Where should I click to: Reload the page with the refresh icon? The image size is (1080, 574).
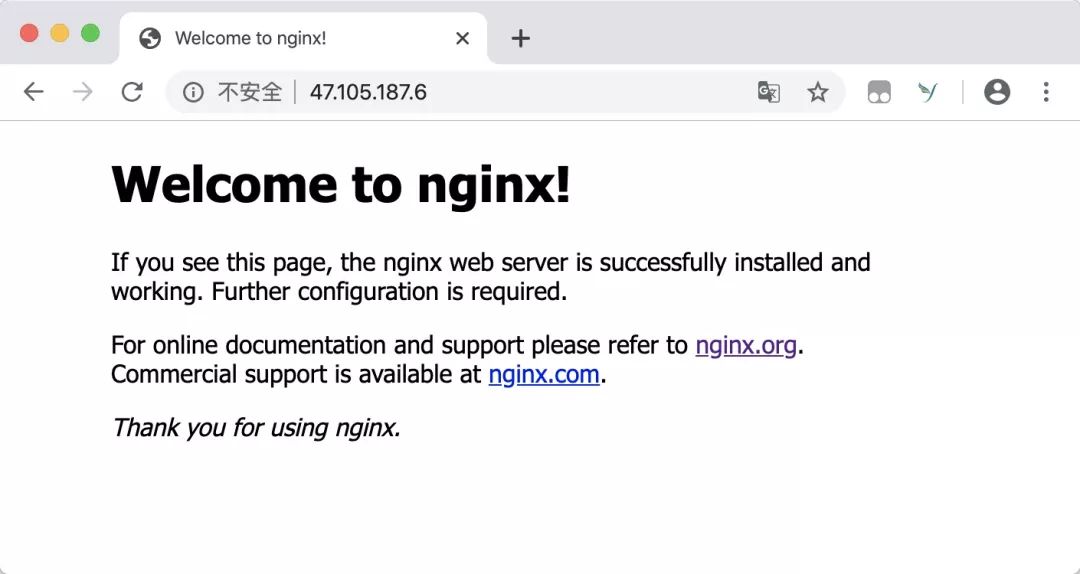pos(132,92)
